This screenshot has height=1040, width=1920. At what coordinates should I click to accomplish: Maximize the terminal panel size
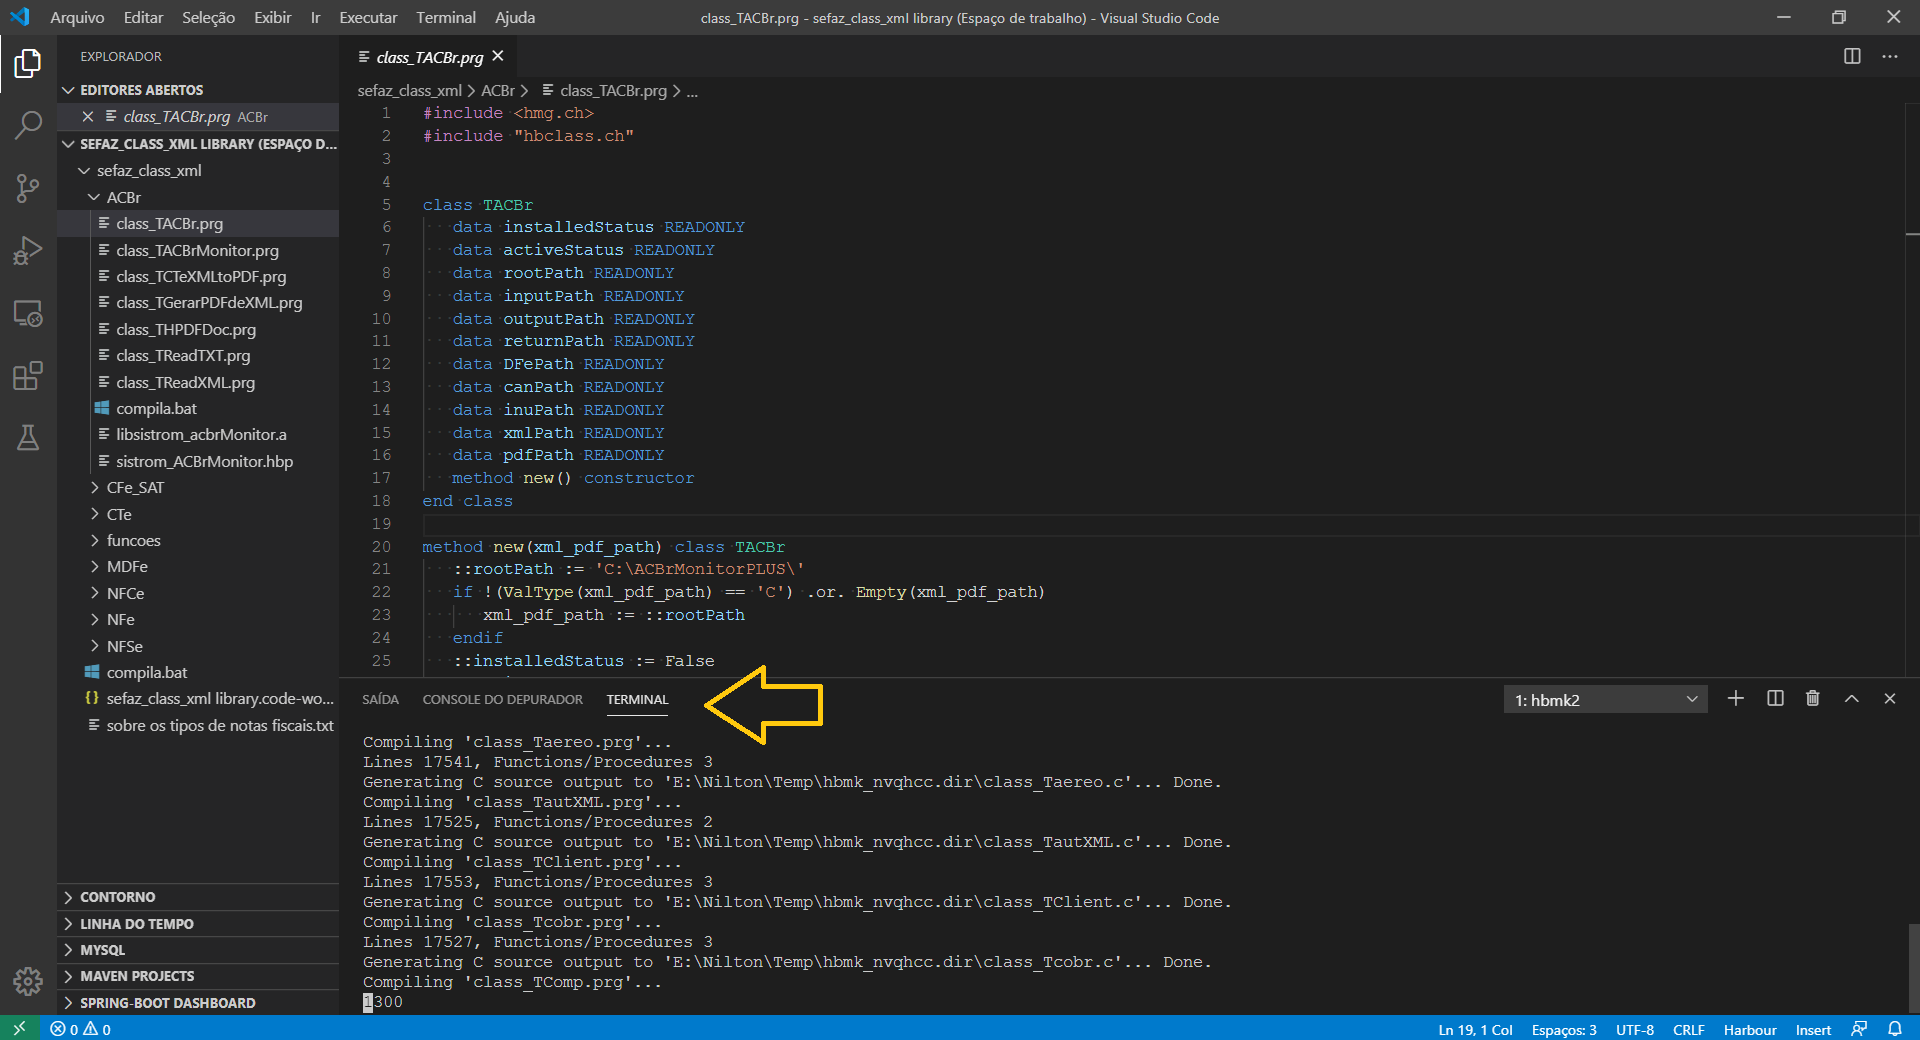[x=1851, y=699]
